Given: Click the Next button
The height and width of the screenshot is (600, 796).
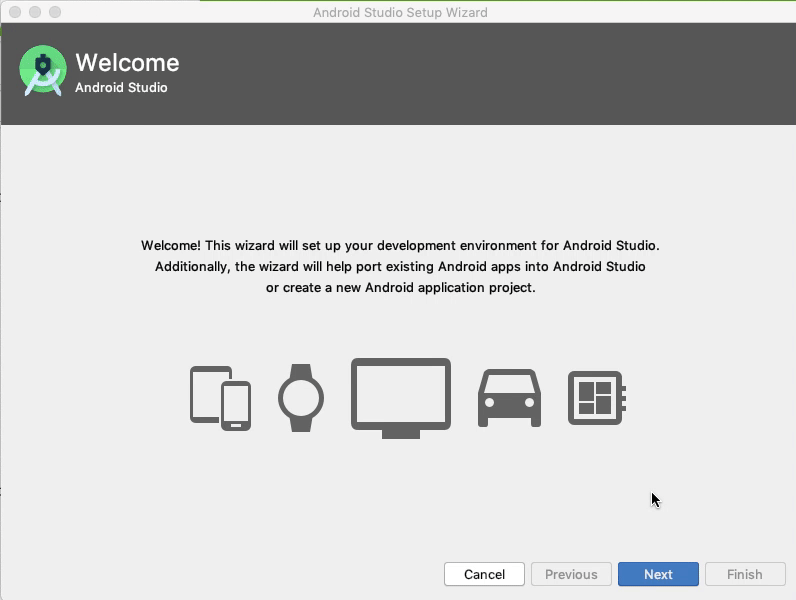Looking at the screenshot, I should (658, 574).
